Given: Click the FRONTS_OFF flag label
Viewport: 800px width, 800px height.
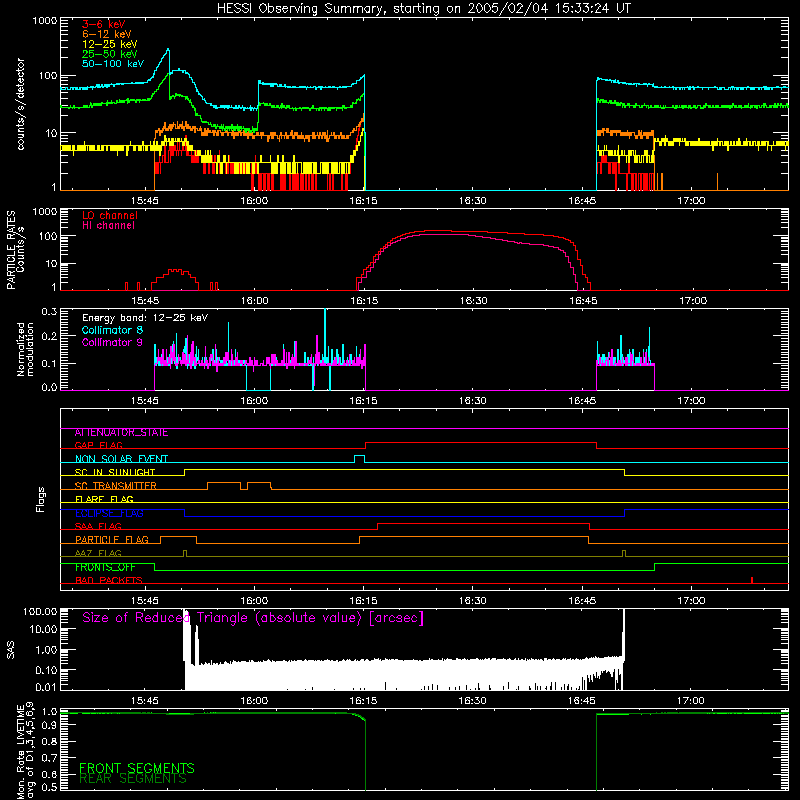Looking at the screenshot, I should (x=105, y=567).
